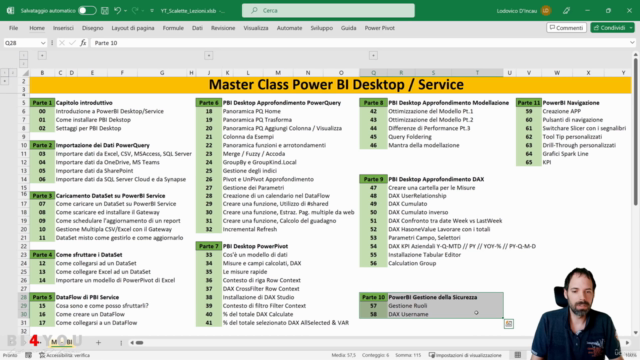640x360 pixels.
Task: Switch to the Inserisci ribbon tab
Action: pos(63,28)
